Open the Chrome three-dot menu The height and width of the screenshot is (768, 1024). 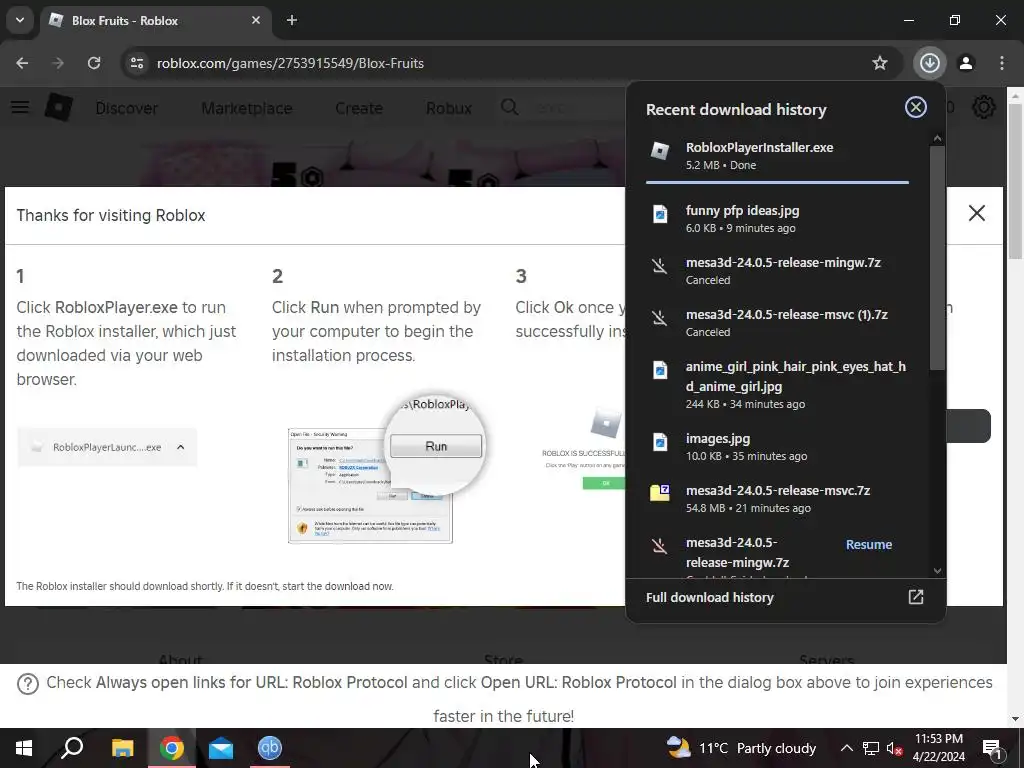[1002, 63]
